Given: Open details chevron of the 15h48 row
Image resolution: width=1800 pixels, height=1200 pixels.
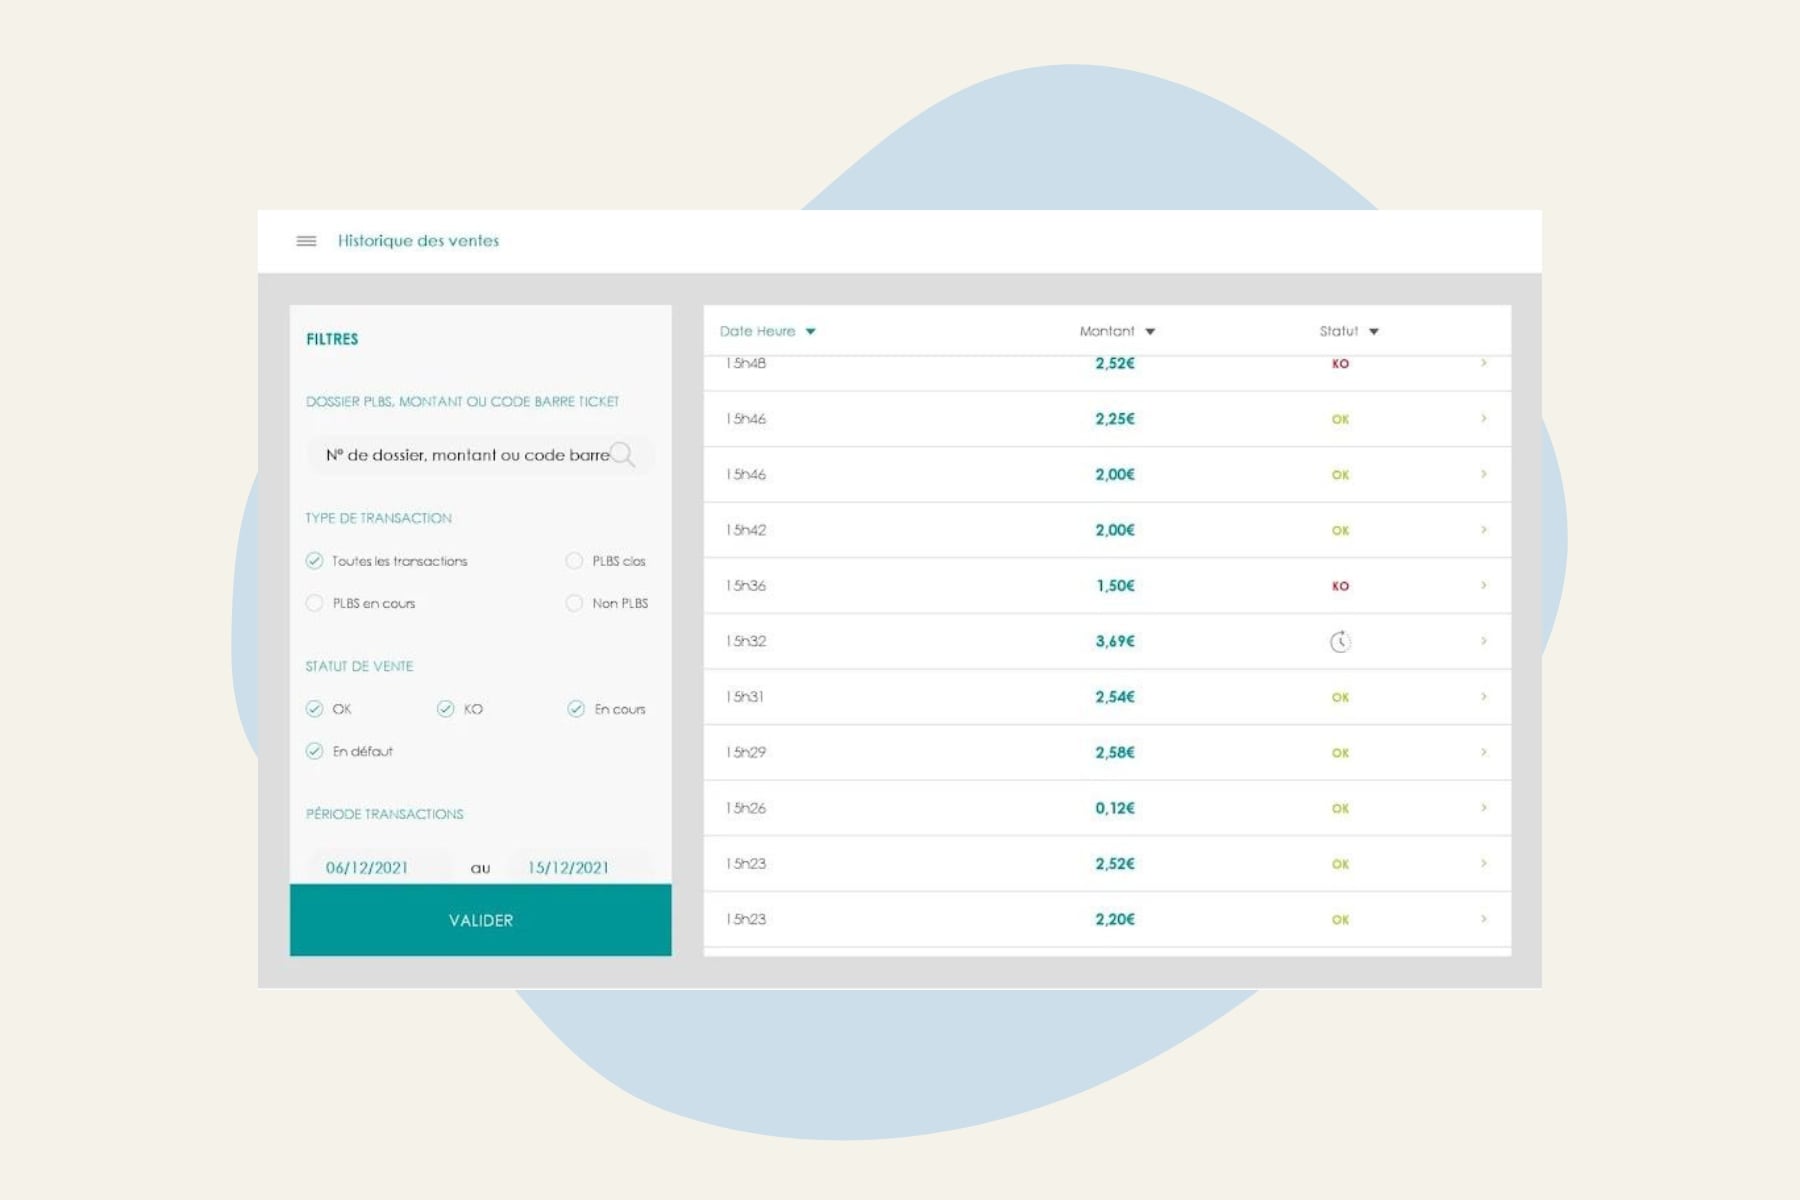Looking at the screenshot, I should [x=1483, y=363].
